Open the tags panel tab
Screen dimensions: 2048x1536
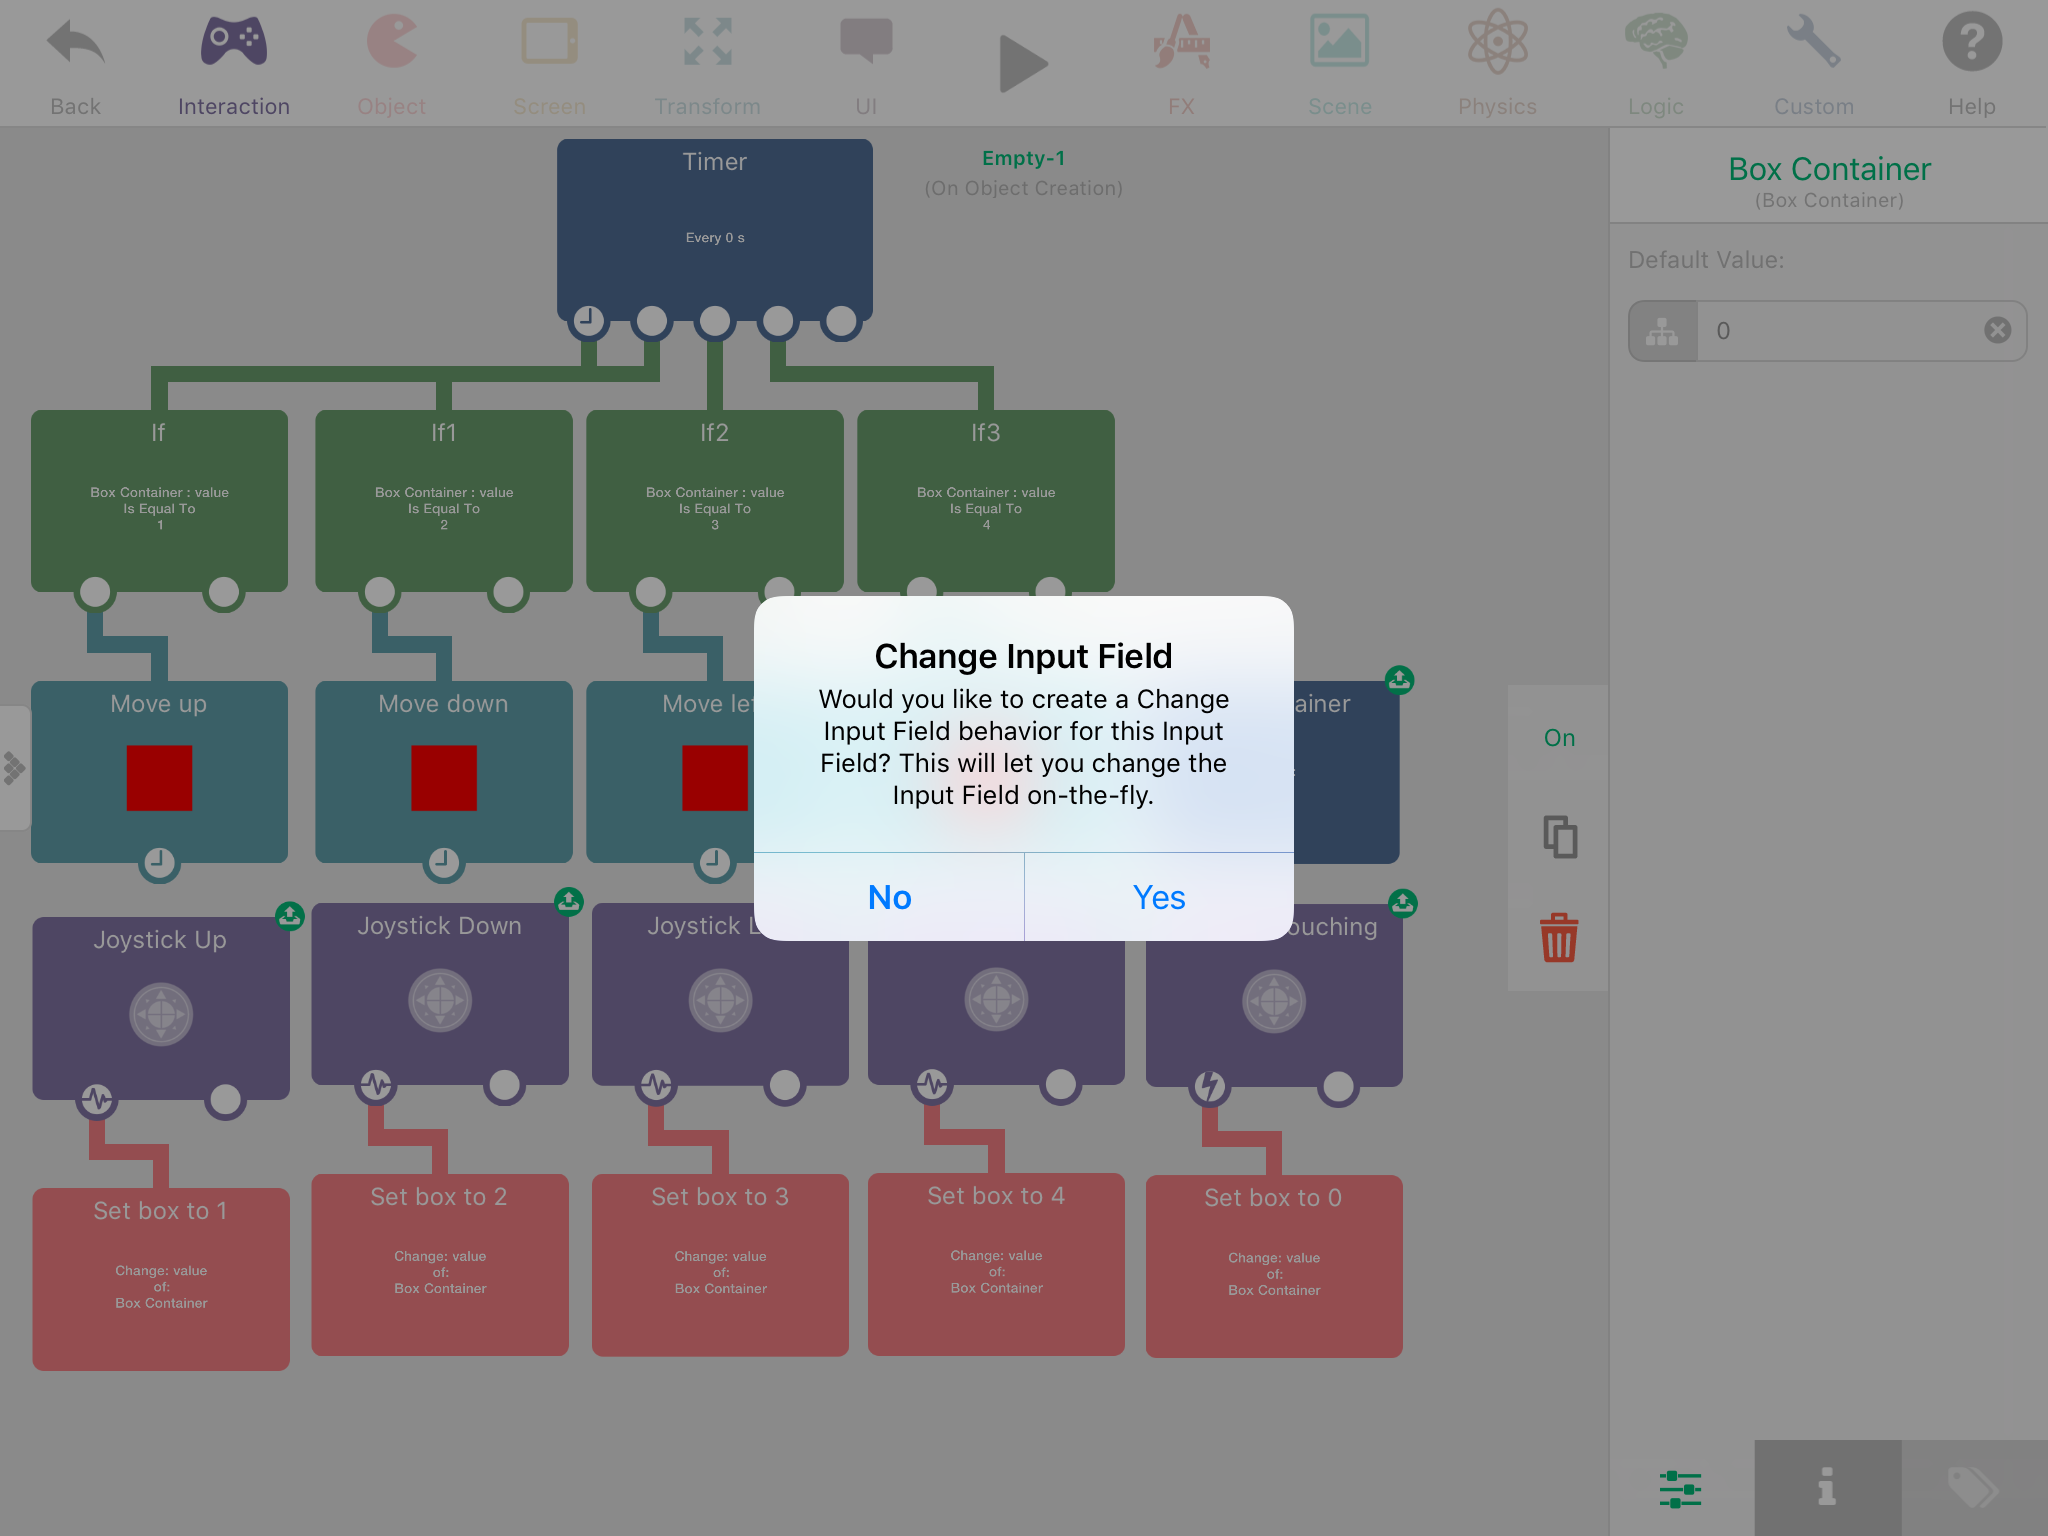pos(1973,1489)
